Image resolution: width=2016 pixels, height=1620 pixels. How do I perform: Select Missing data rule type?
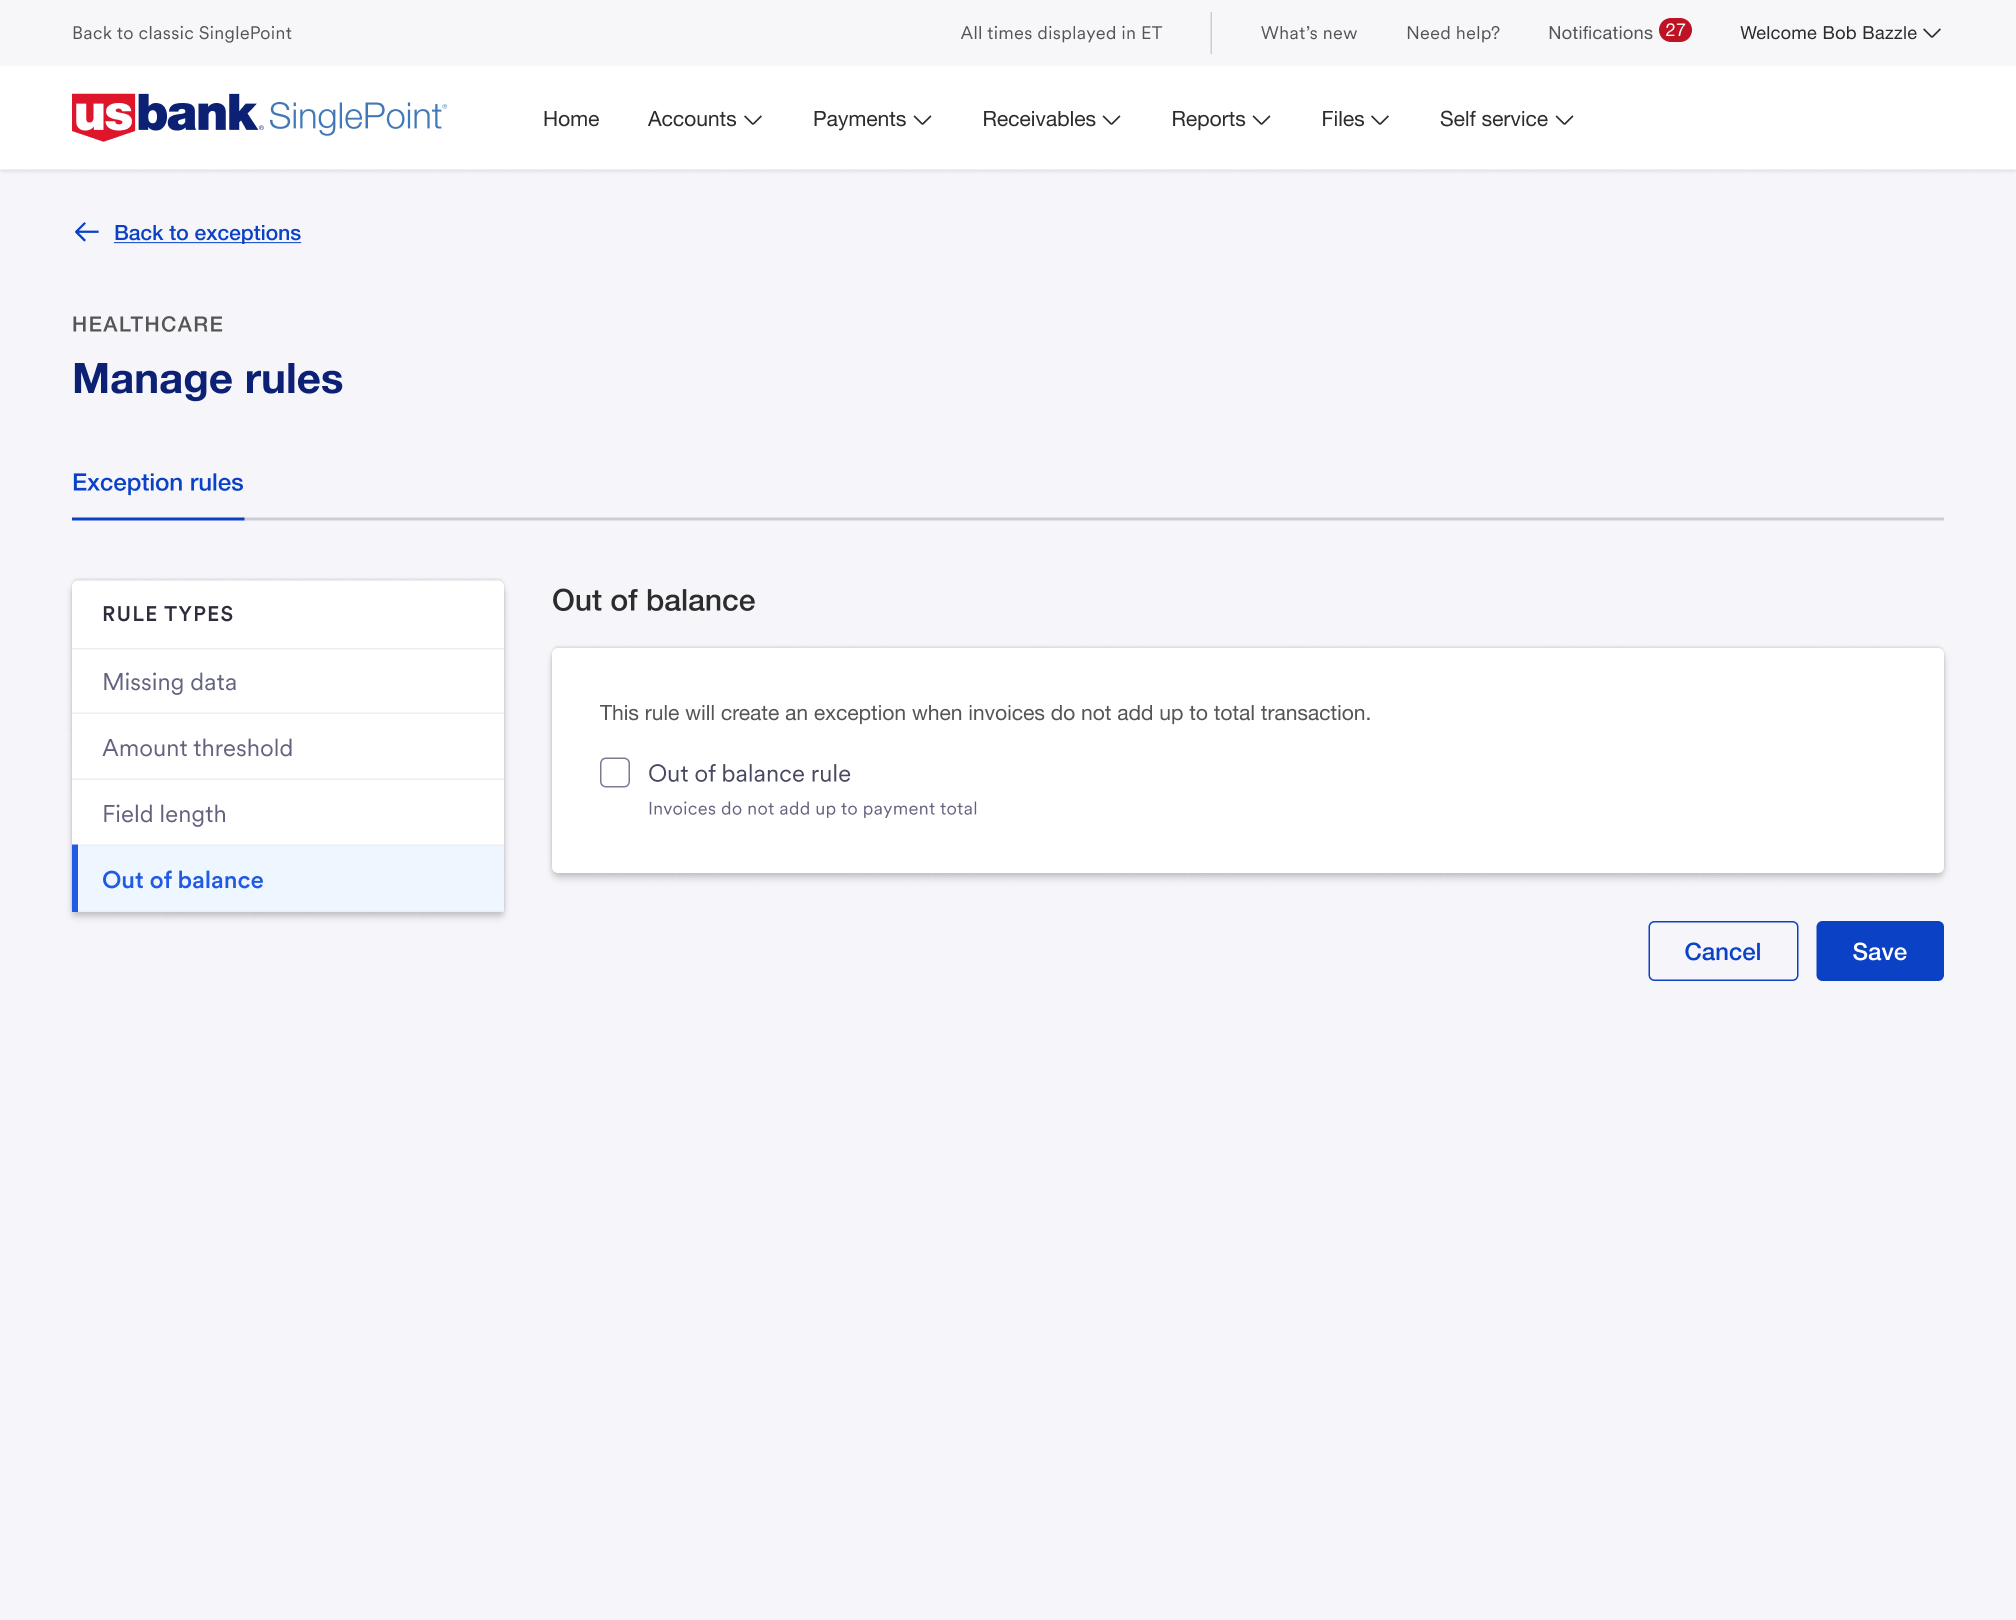point(170,682)
